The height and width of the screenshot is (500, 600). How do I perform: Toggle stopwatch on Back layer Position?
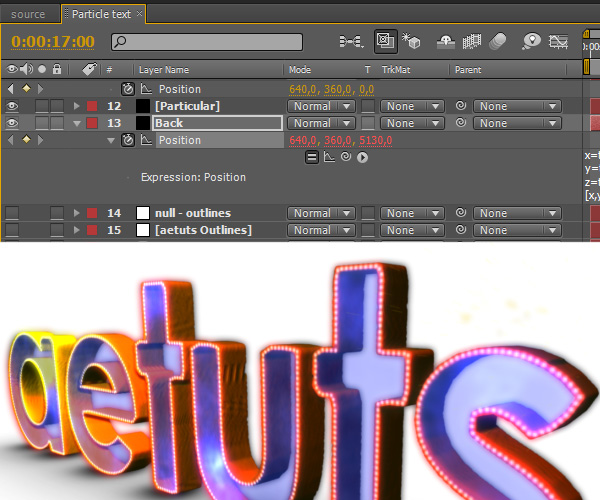128,140
